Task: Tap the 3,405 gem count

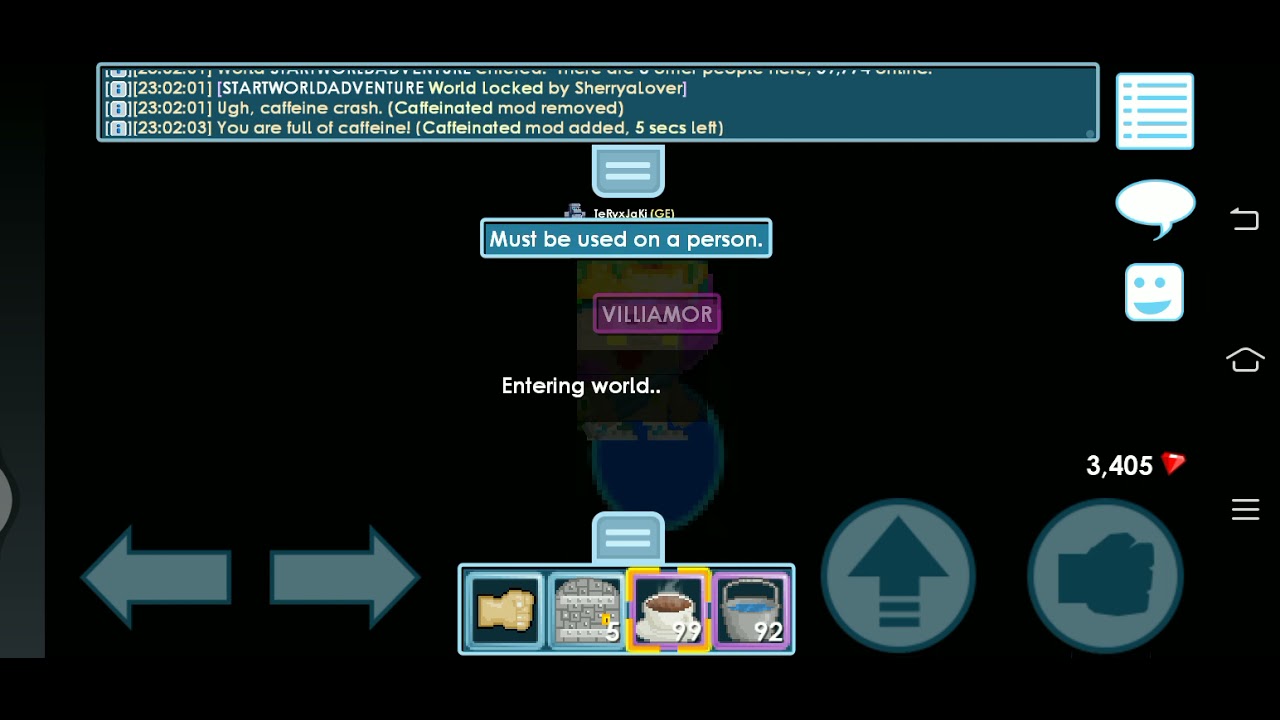Action: (1120, 465)
